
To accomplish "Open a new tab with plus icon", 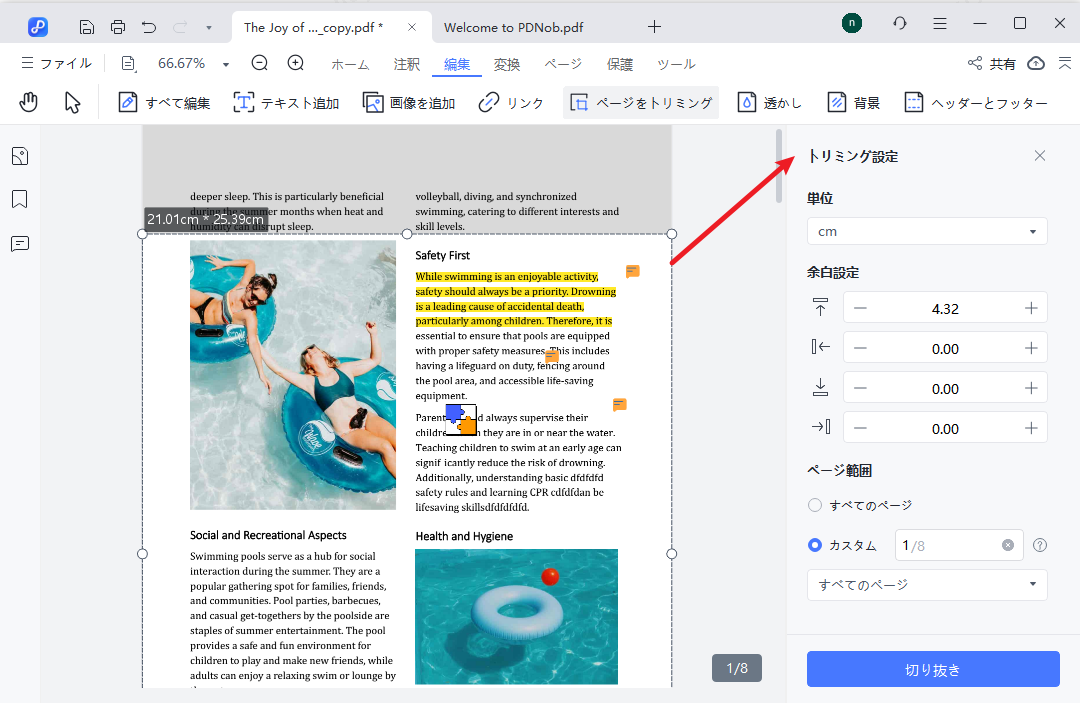I will tap(654, 27).
